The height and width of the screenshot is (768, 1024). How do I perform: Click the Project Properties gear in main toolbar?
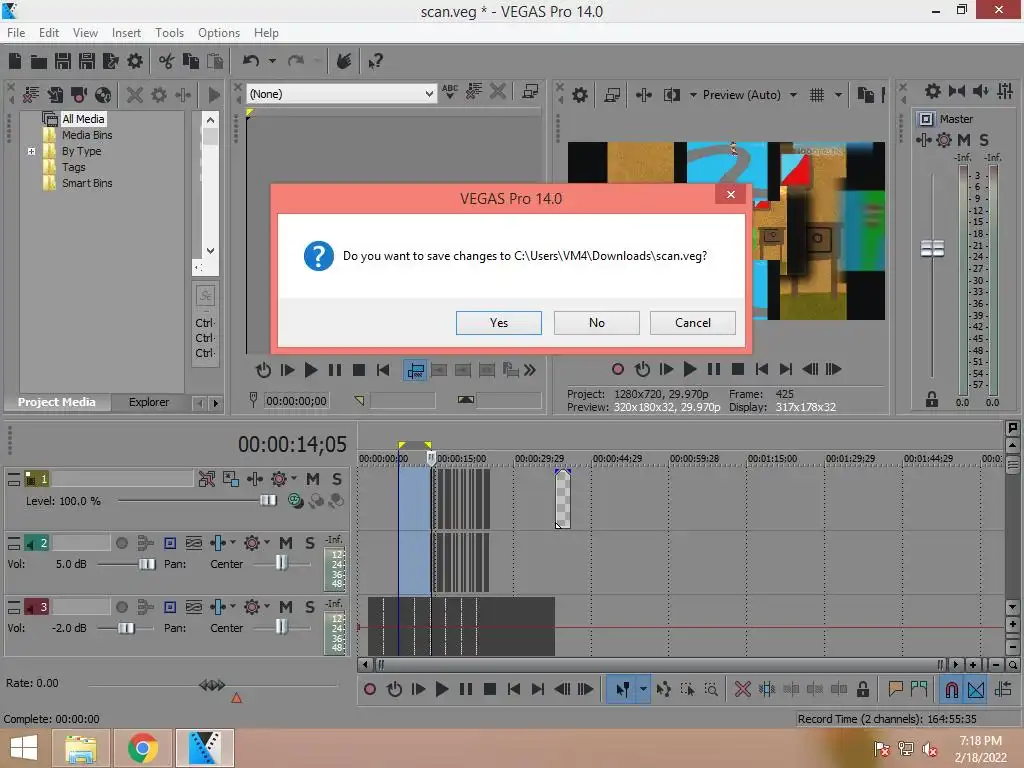point(135,61)
